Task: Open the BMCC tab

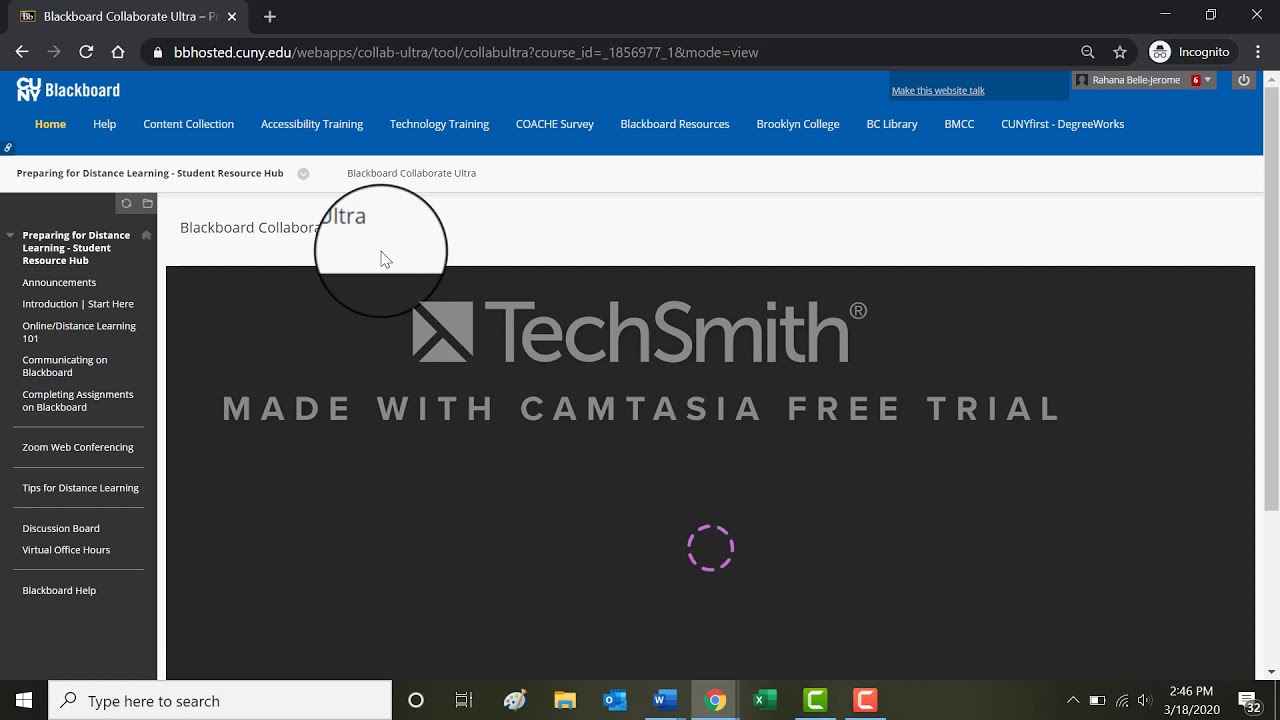Action: pos(959,124)
